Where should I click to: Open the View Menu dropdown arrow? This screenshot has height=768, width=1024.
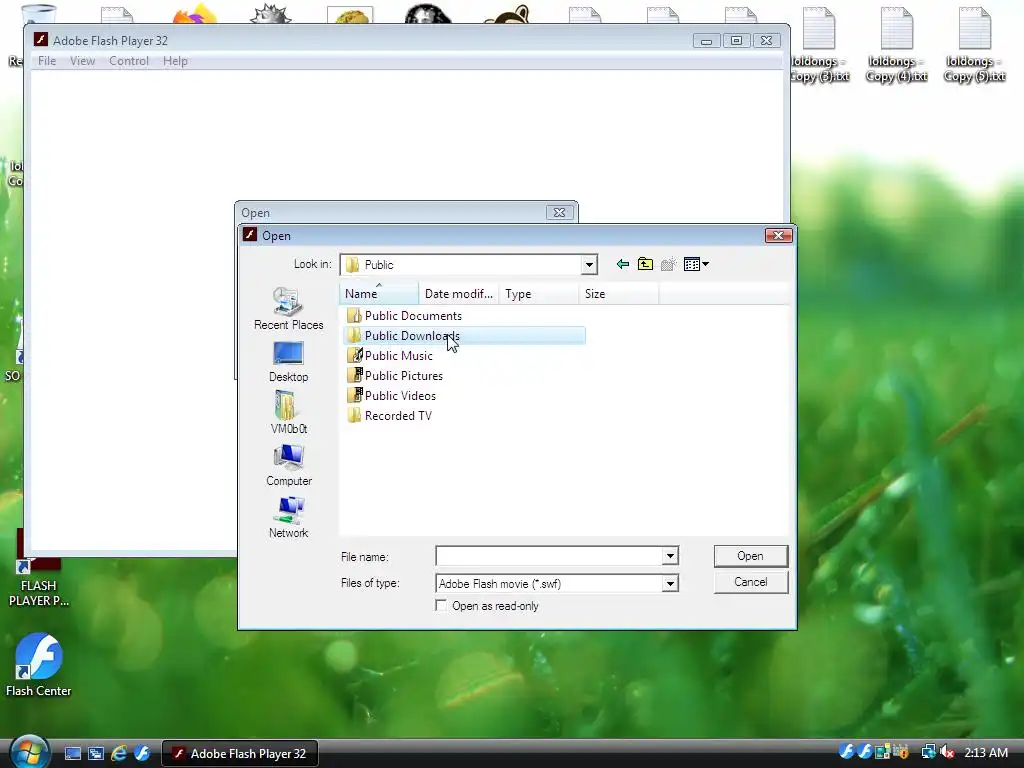(706, 264)
